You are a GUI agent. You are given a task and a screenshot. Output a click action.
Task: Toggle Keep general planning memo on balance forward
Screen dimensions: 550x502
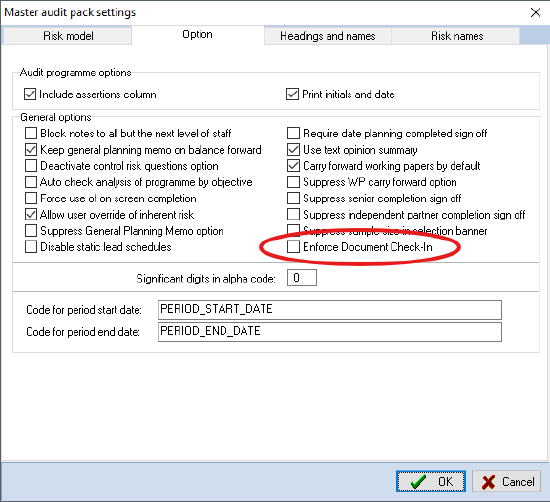point(31,150)
